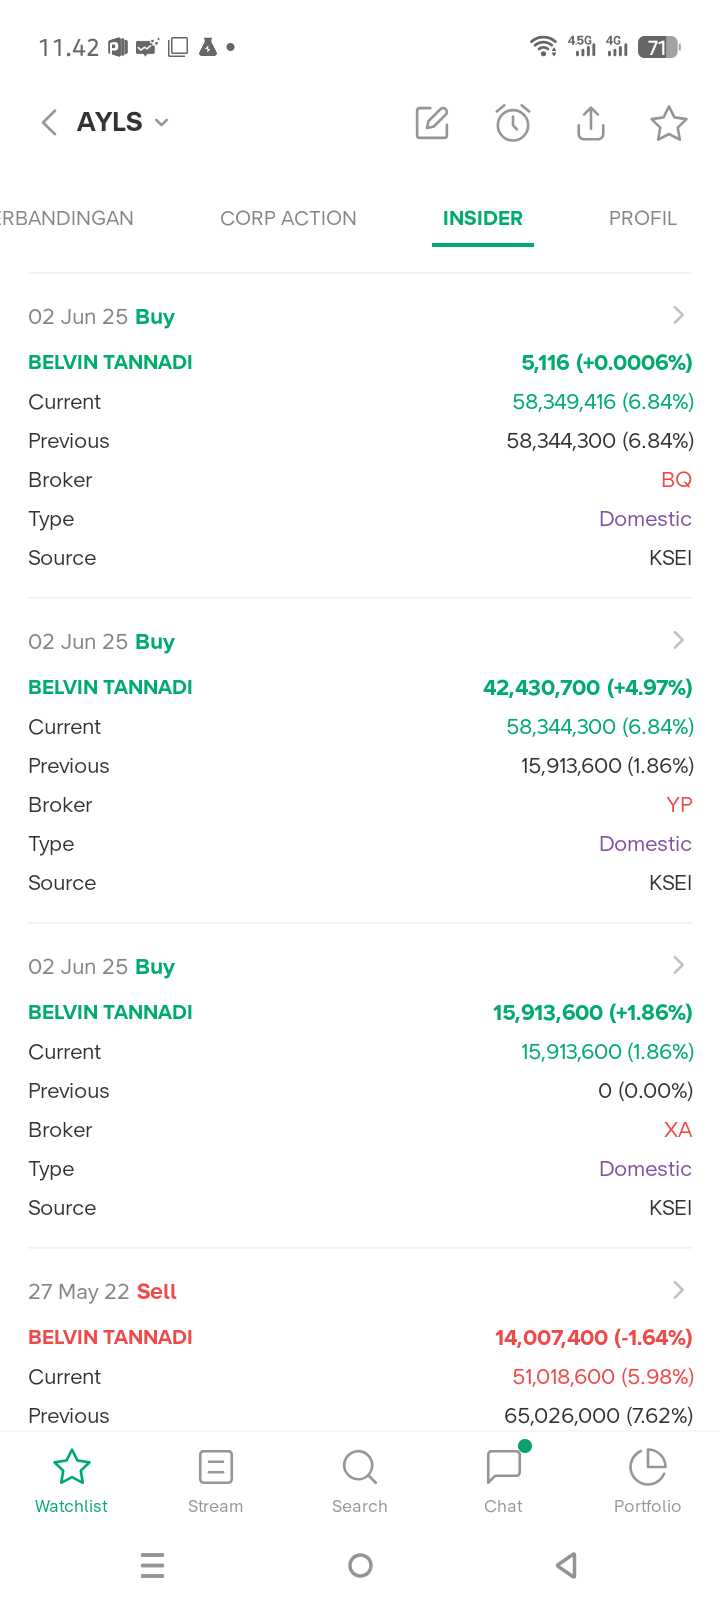Select the Insider tab

click(482, 218)
